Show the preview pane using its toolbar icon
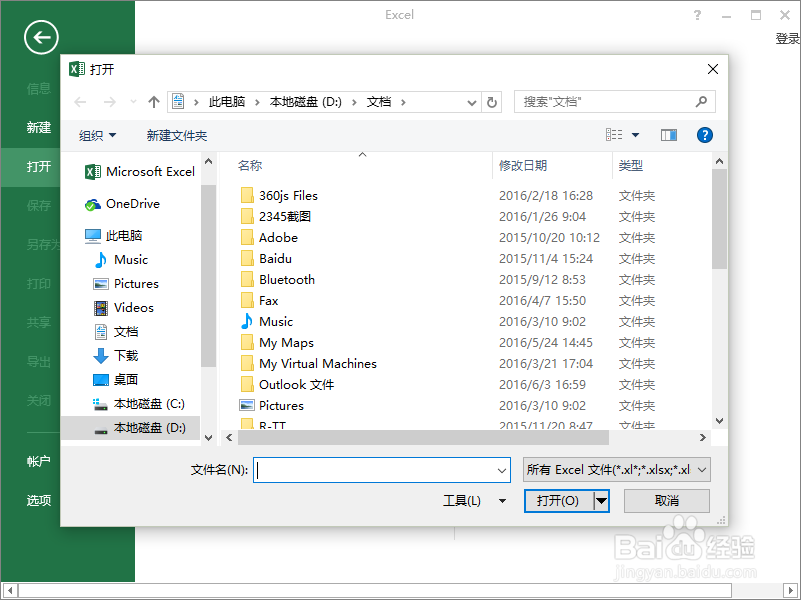The width and height of the screenshot is (801, 600). pos(670,135)
